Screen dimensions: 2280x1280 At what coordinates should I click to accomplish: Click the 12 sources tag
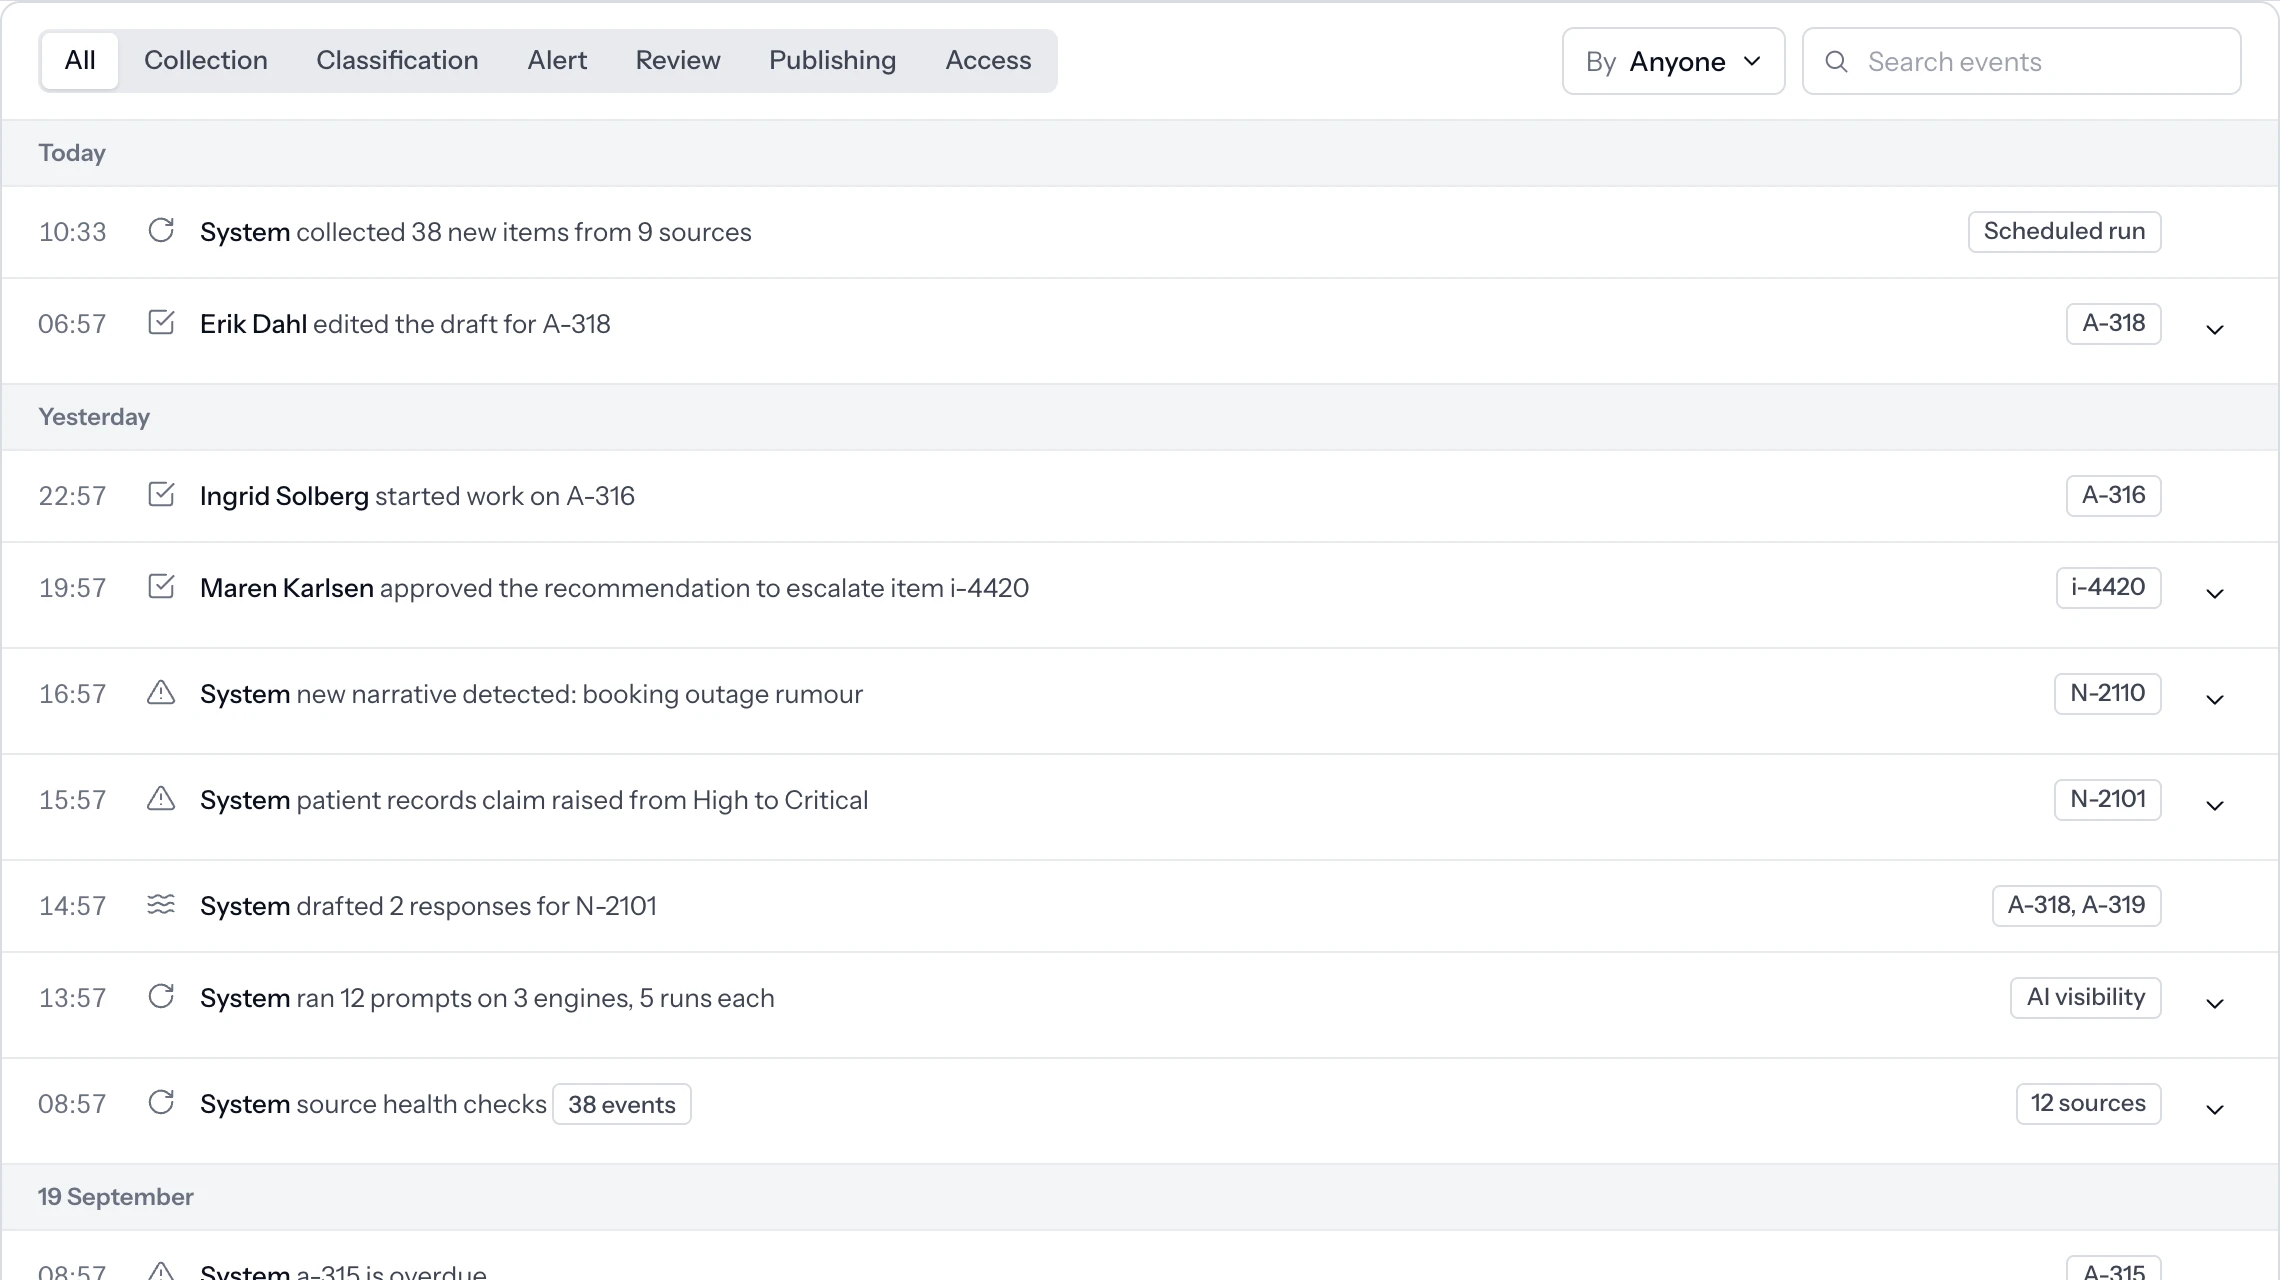(2088, 1103)
